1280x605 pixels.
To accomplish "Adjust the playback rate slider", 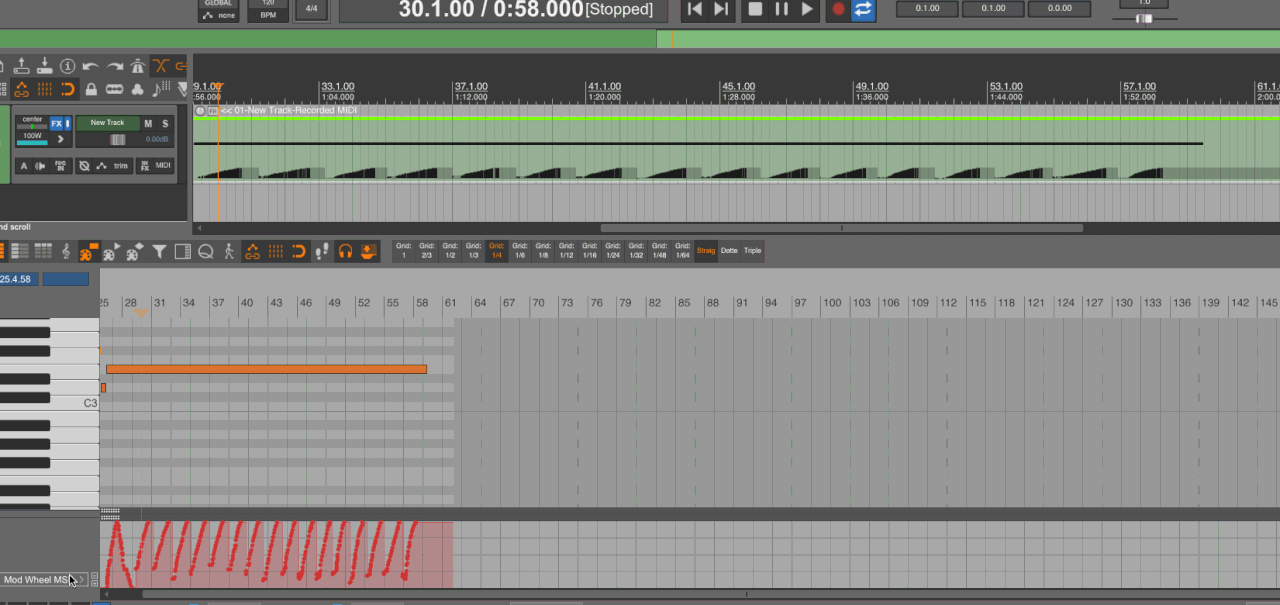I will [1144, 19].
